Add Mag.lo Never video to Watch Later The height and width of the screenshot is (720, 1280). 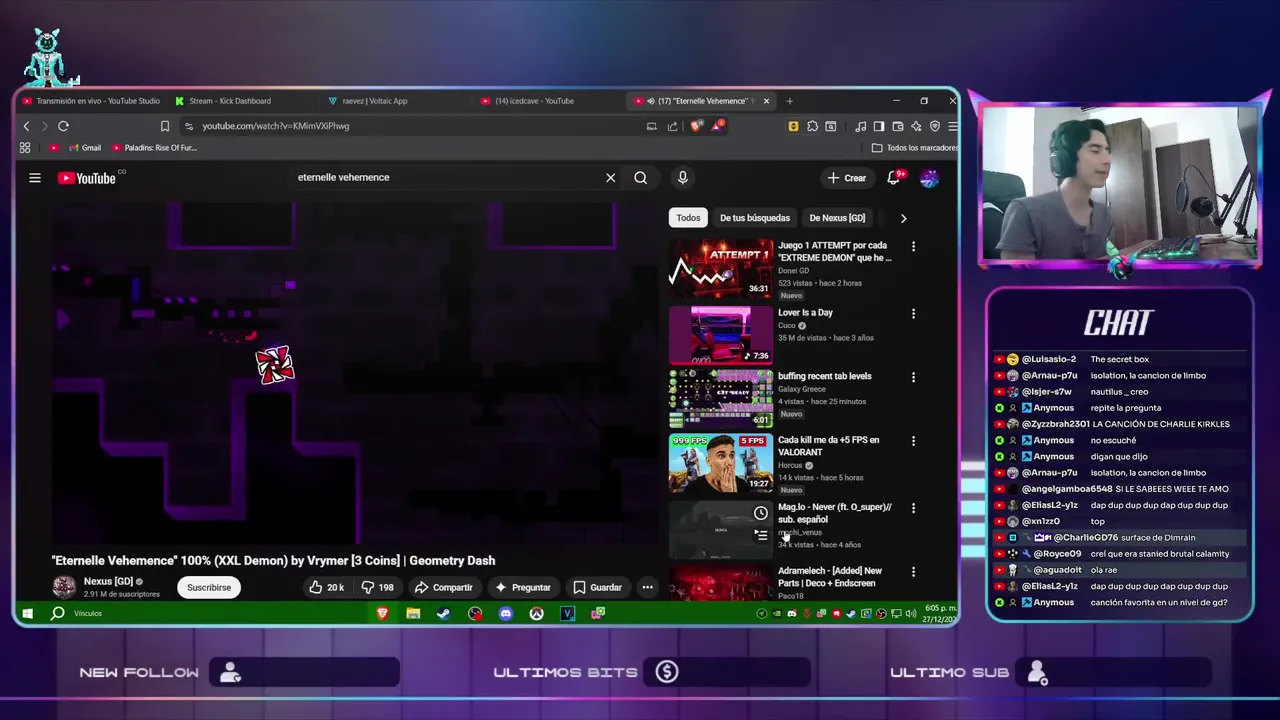(761, 513)
